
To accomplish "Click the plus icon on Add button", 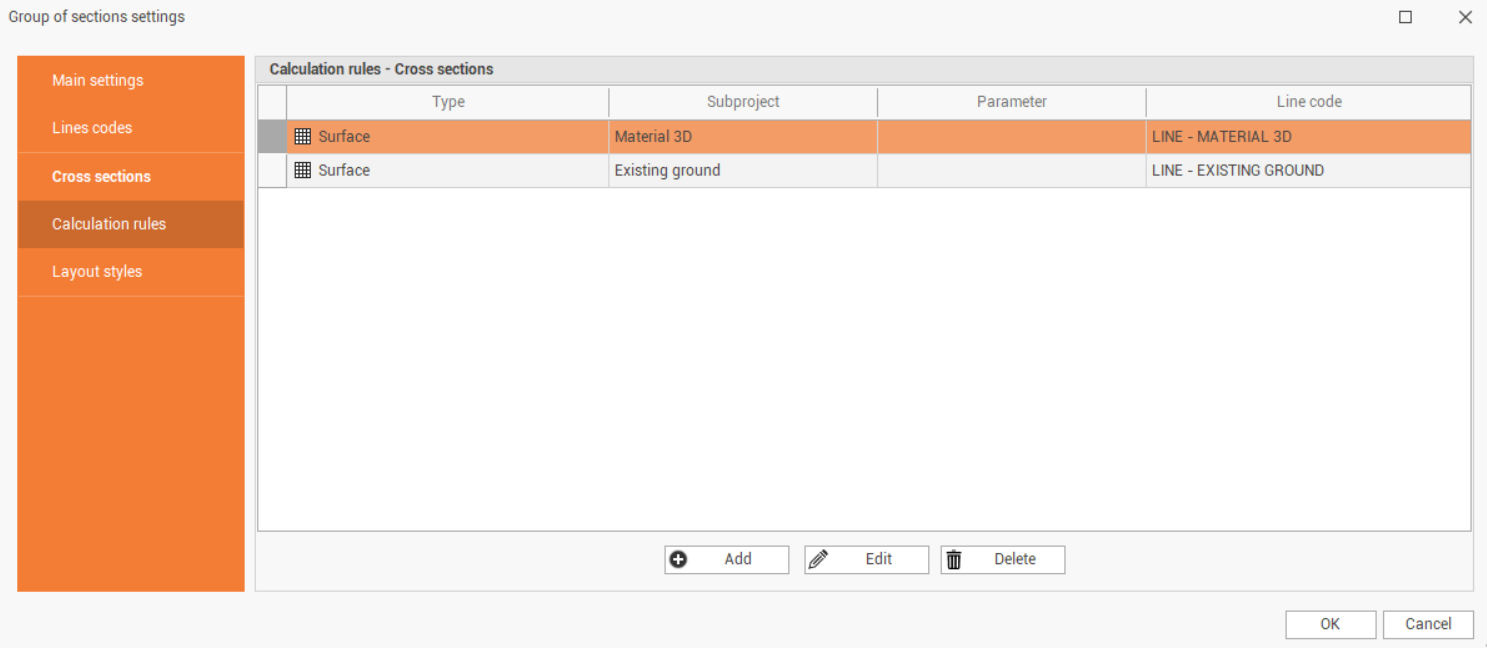I will pos(678,560).
